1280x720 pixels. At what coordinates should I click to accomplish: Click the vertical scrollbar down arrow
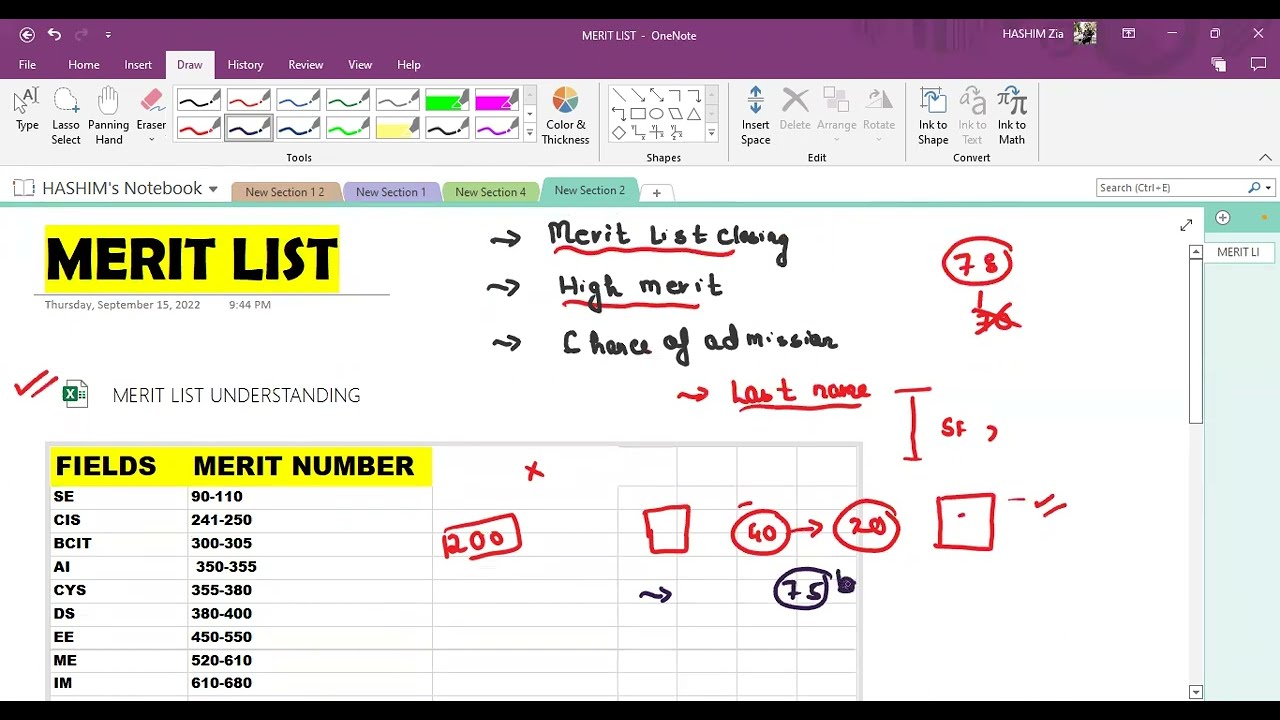click(x=1195, y=692)
